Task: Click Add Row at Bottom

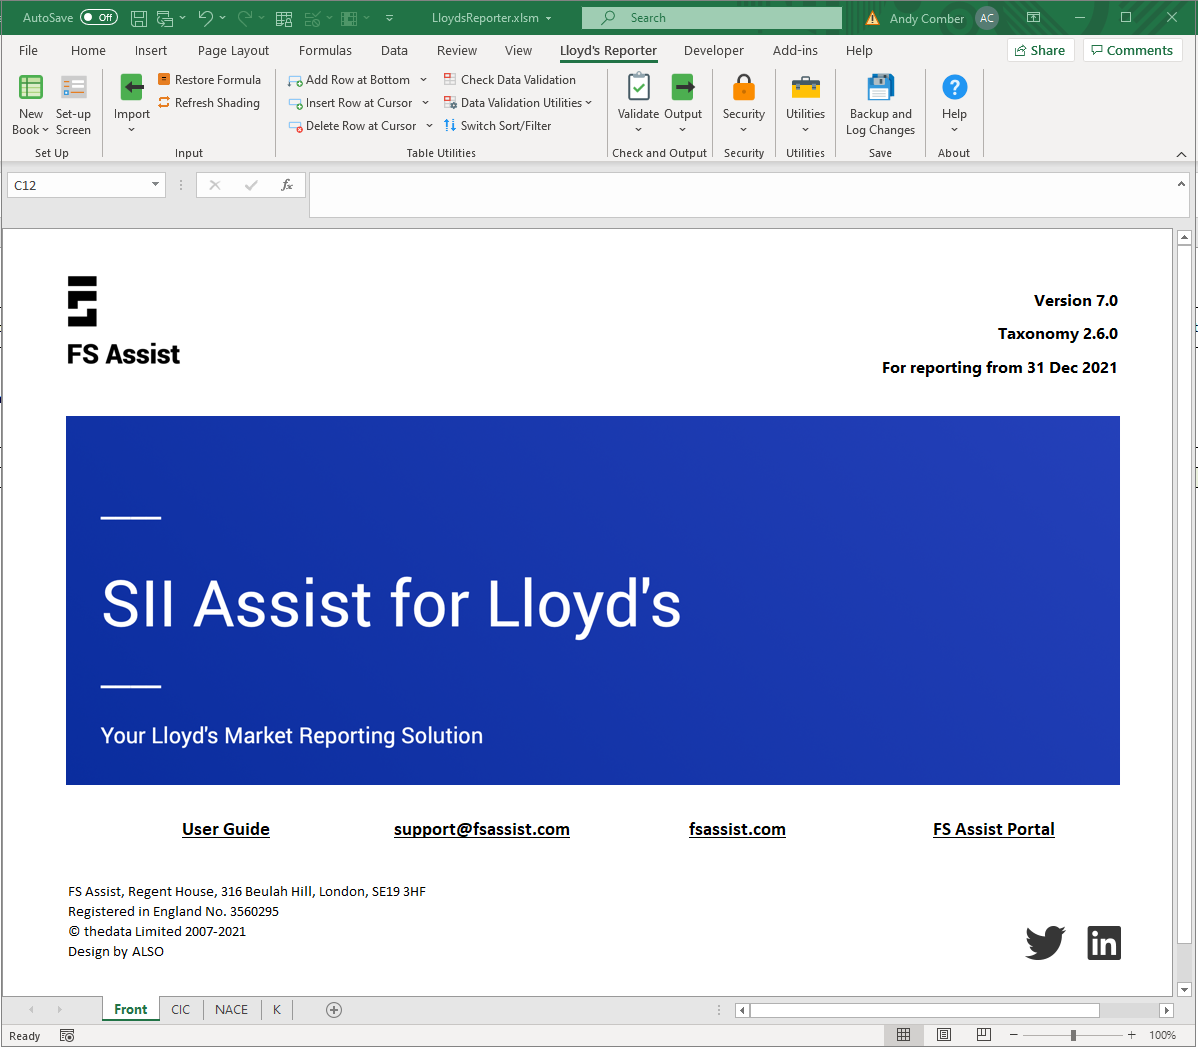Action: click(349, 79)
